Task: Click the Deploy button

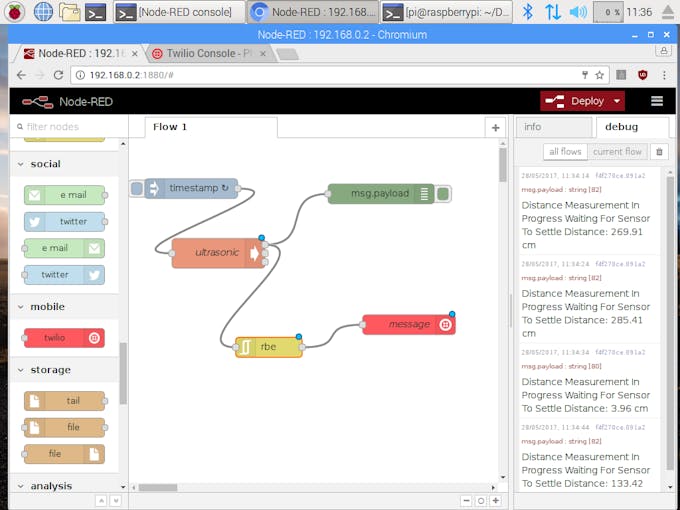Action: (x=577, y=101)
